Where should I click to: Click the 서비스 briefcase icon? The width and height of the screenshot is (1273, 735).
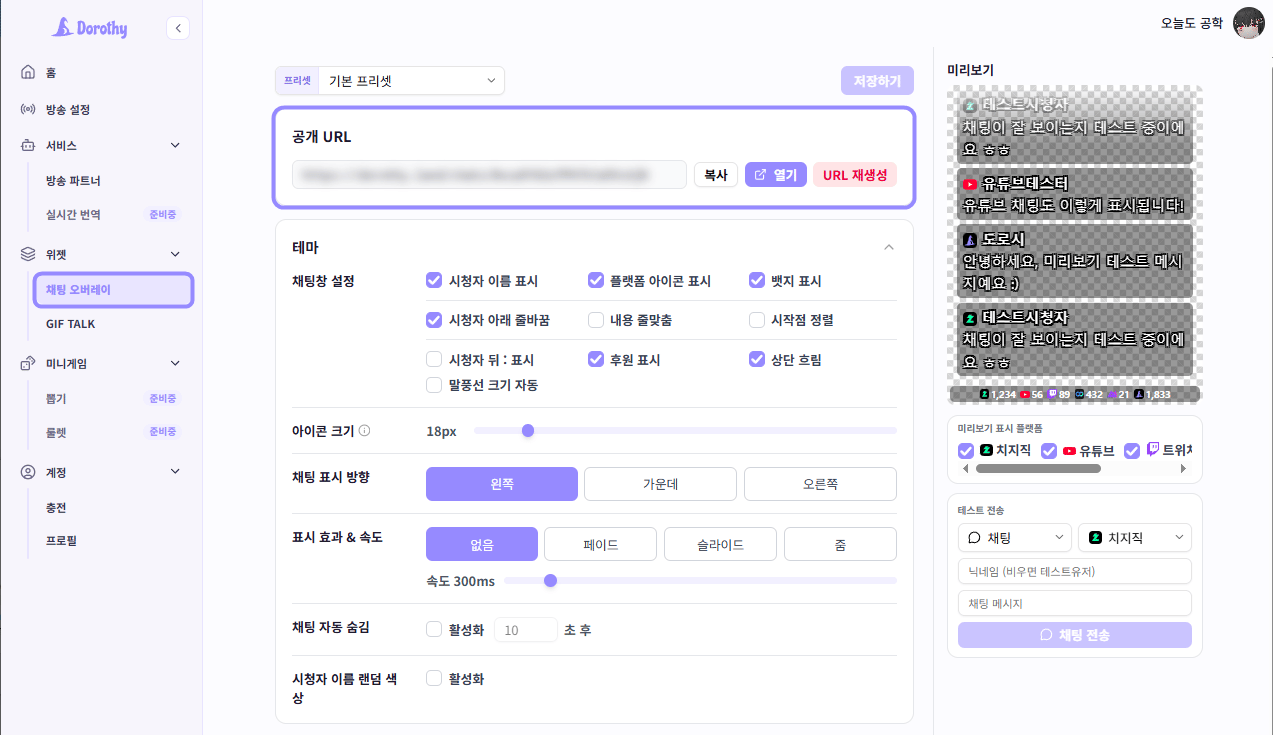[x=28, y=145]
